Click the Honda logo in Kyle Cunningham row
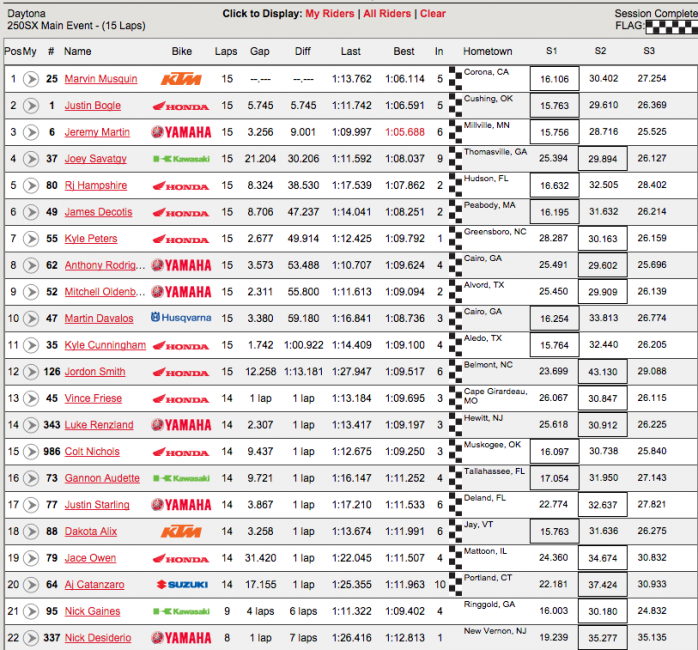The image size is (698, 650). (181, 346)
